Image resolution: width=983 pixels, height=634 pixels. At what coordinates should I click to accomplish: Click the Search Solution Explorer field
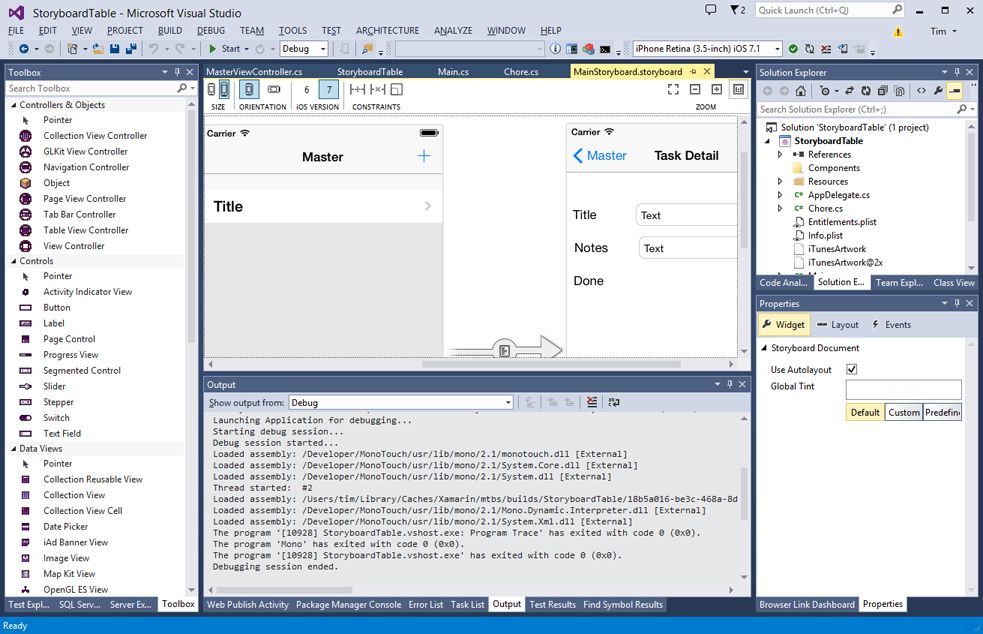(x=858, y=109)
